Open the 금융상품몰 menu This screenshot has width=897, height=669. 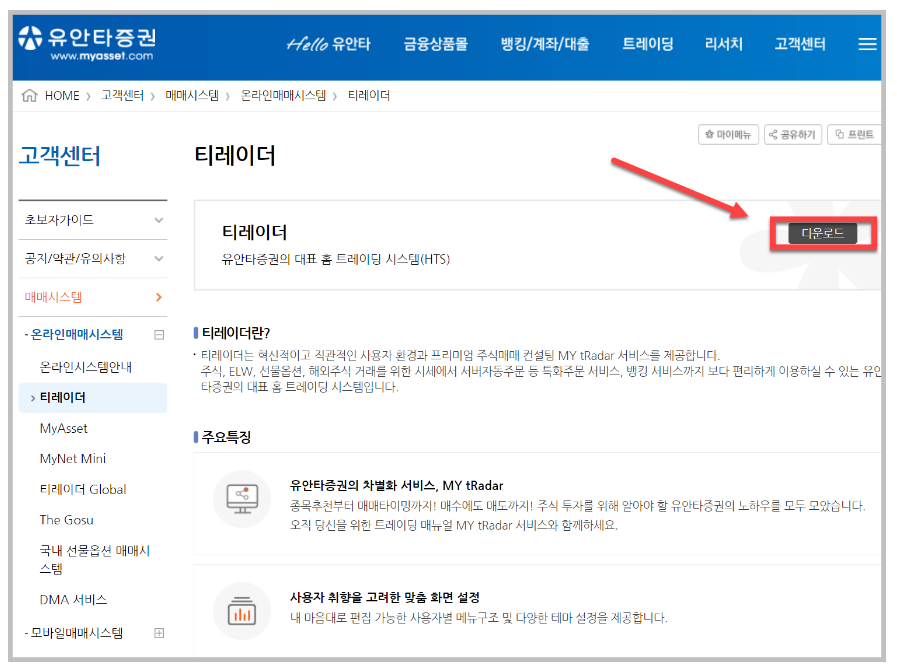[435, 44]
